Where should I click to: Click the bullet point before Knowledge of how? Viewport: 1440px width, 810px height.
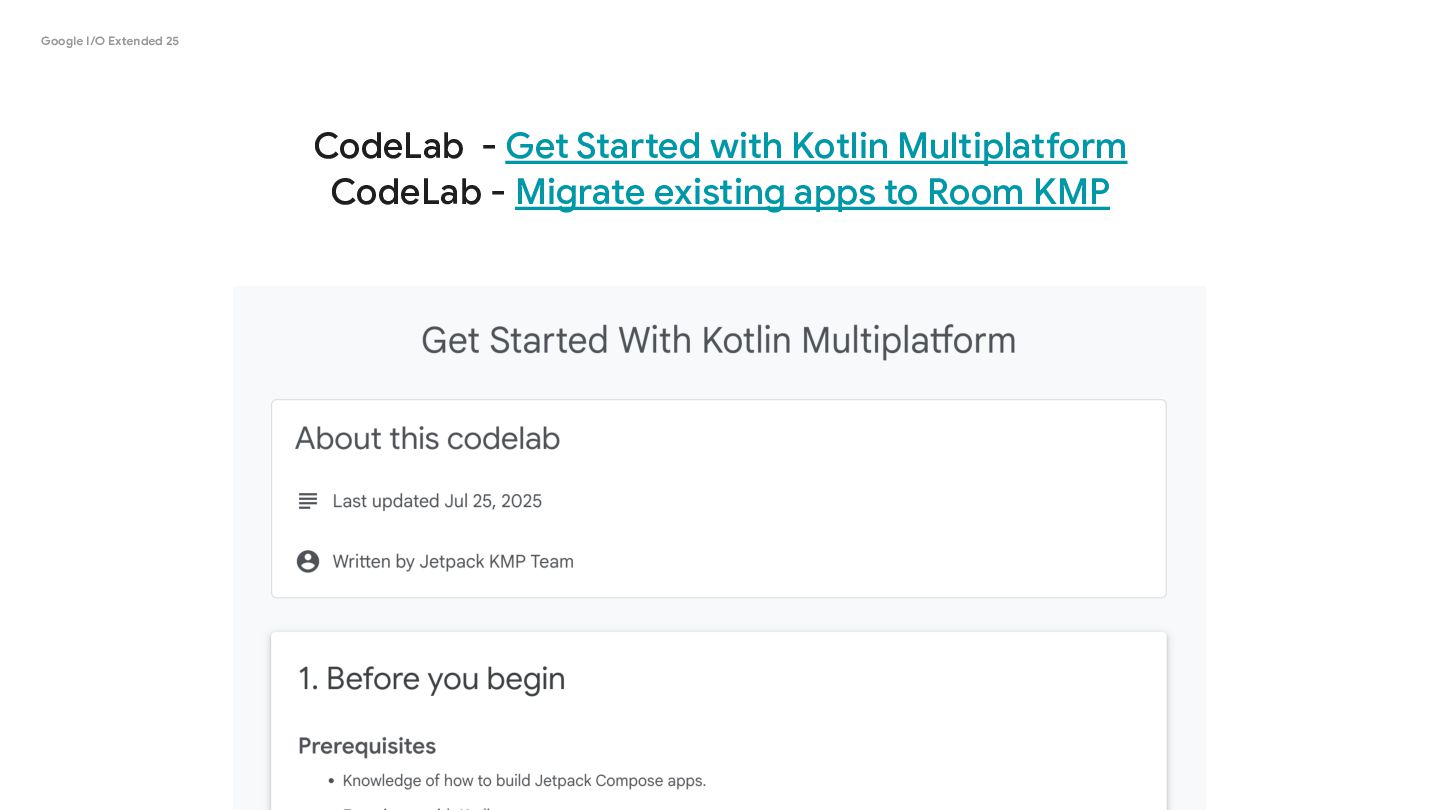pyautogui.click(x=331, y=781)
